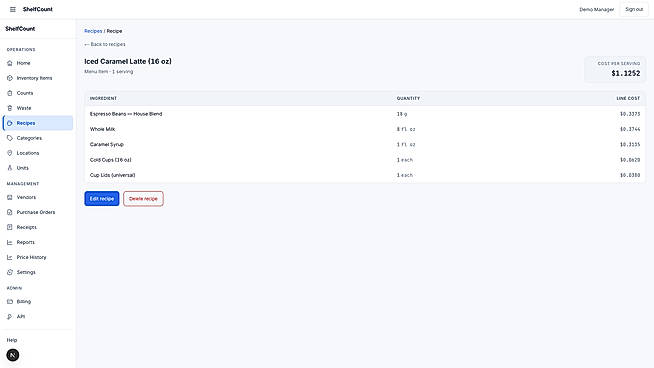Open Inventory Items page
The height and width of the screenshot is (368, 654).
[38, 78]
